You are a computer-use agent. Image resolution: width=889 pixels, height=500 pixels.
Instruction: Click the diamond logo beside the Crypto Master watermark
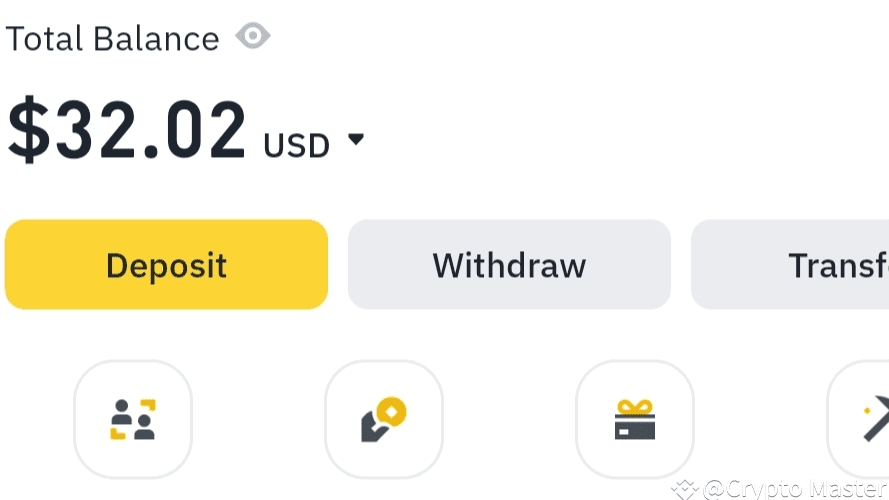(x=684, y=490)
